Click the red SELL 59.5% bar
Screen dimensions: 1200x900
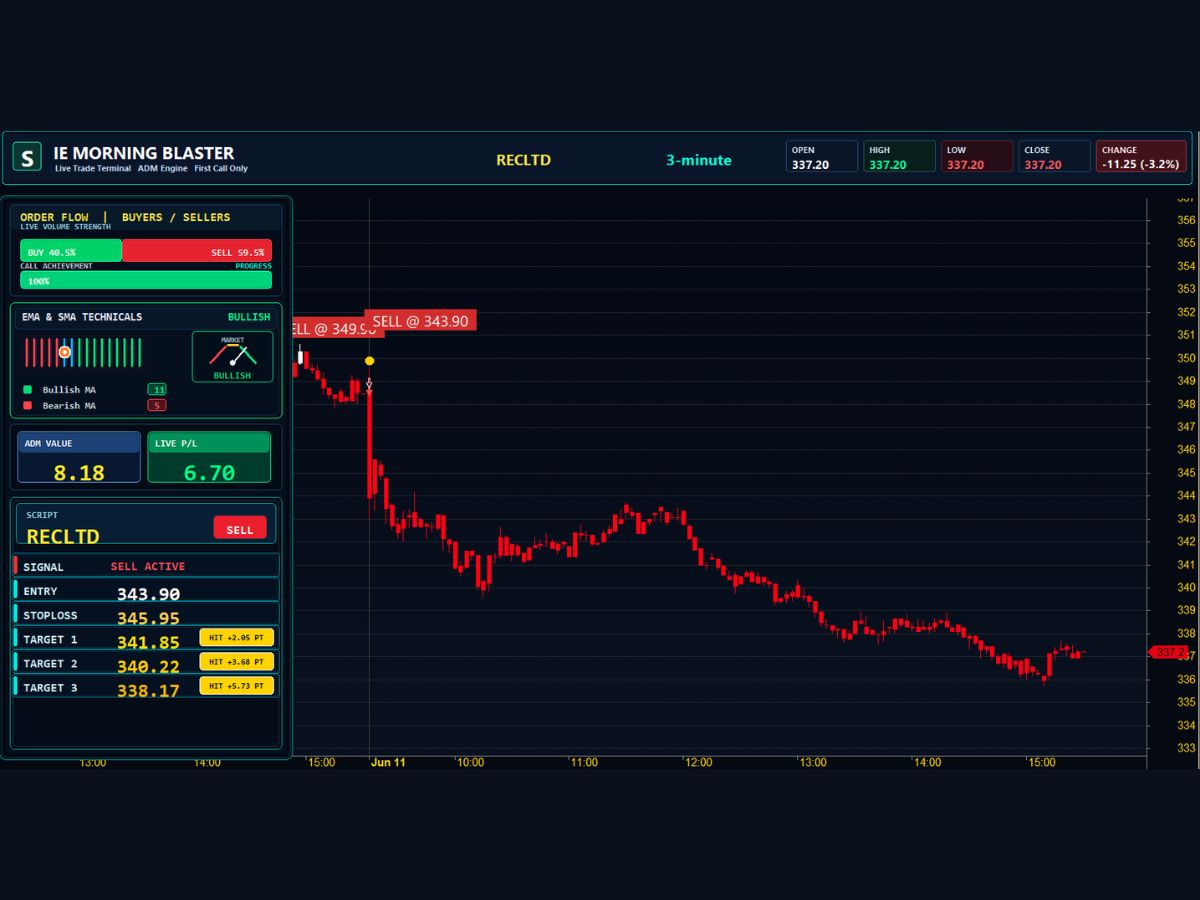(x=197, y=251)
